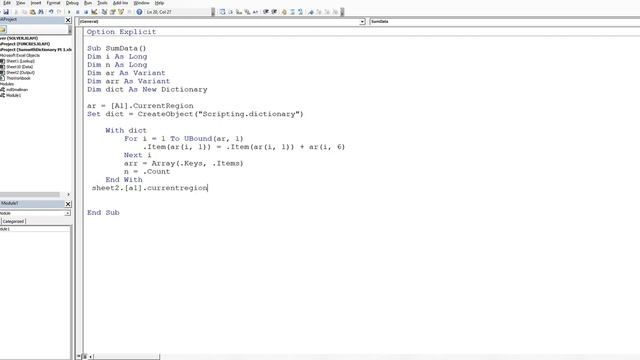Select the module listed above Module1
This screenshot has width=640, height=360.
coord(17,89)
